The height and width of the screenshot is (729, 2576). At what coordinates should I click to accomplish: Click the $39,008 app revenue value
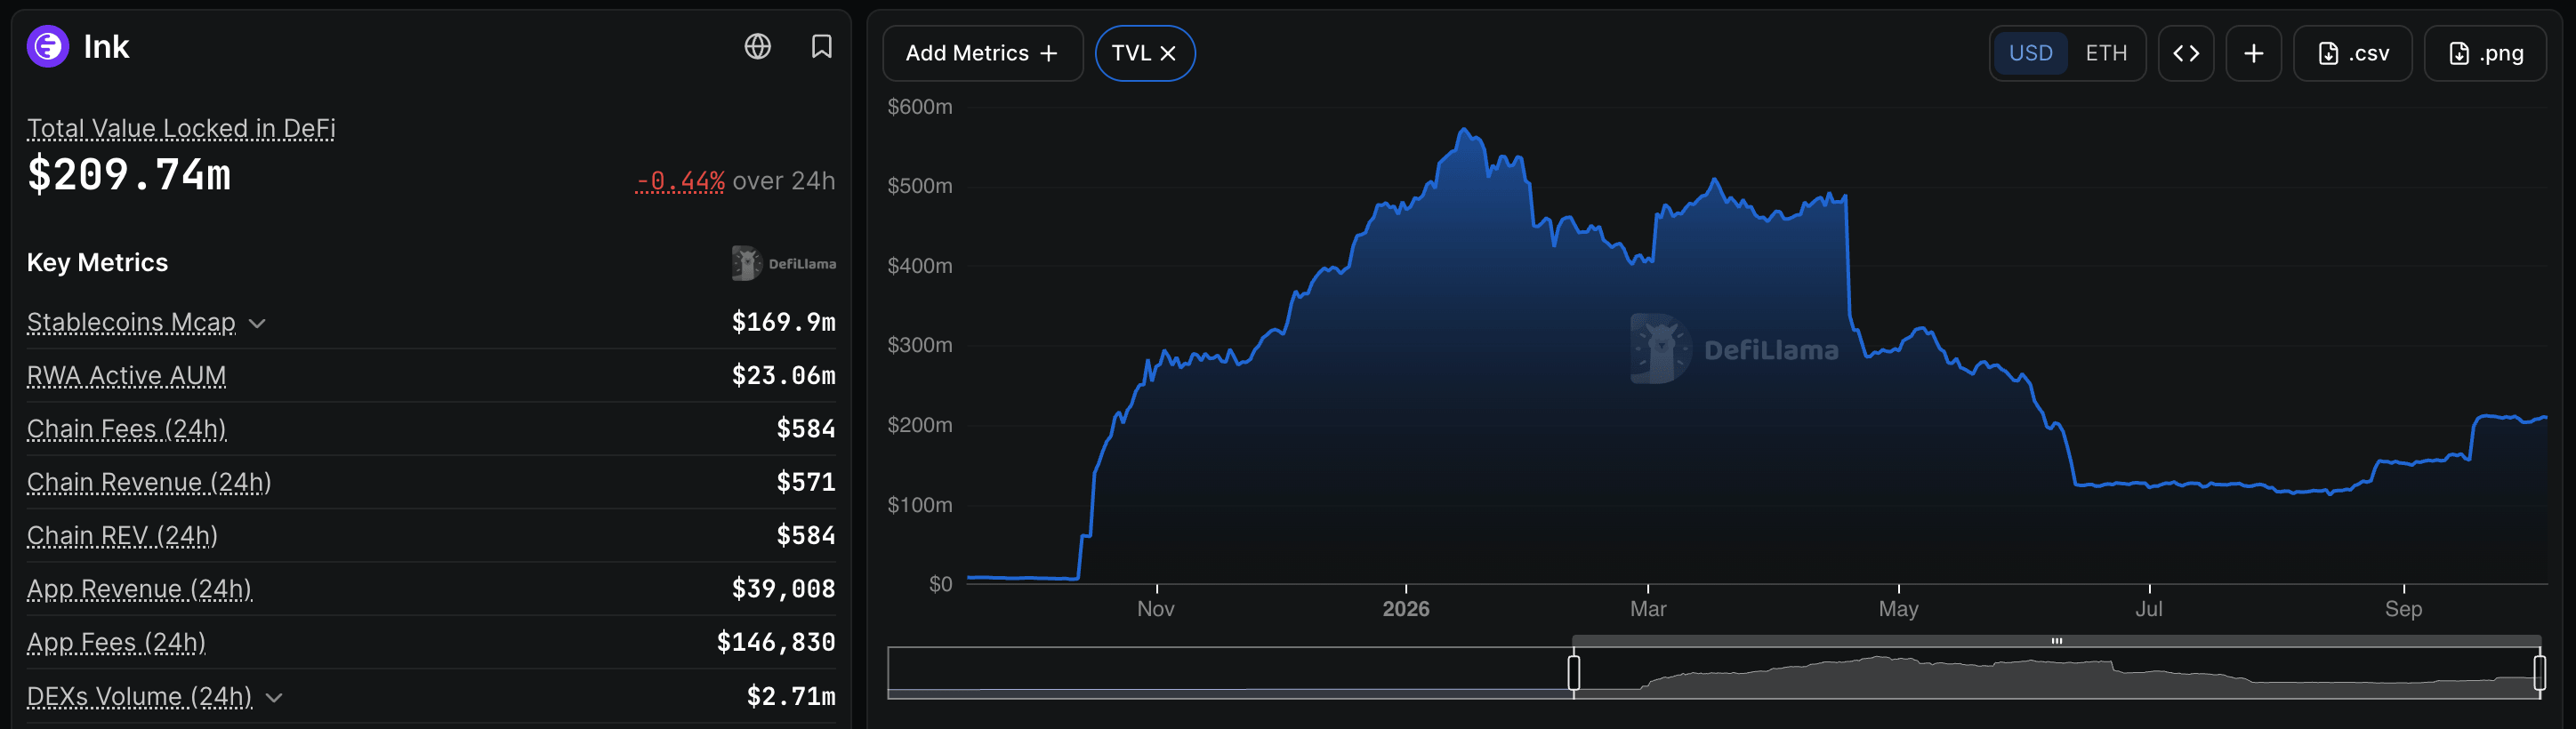pyautogui.click(x=783, y=589)
